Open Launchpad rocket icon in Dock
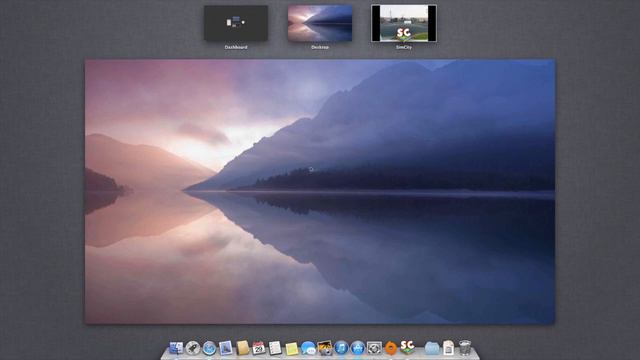640x360 pixels. coord(193,348)
